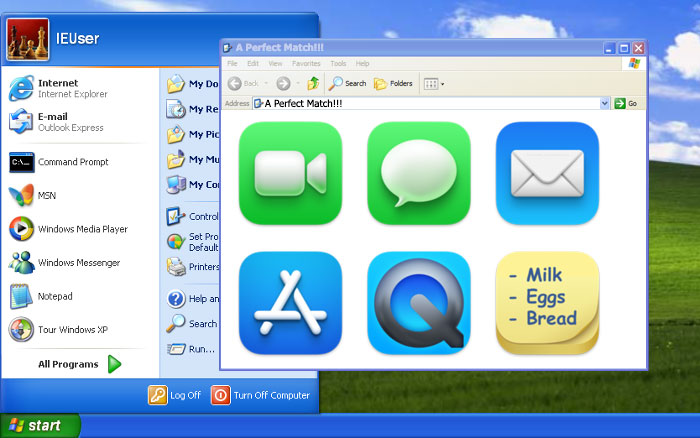700x438 pixels.
Task: Click the Up folder toolbar icon
Action: 313,83
